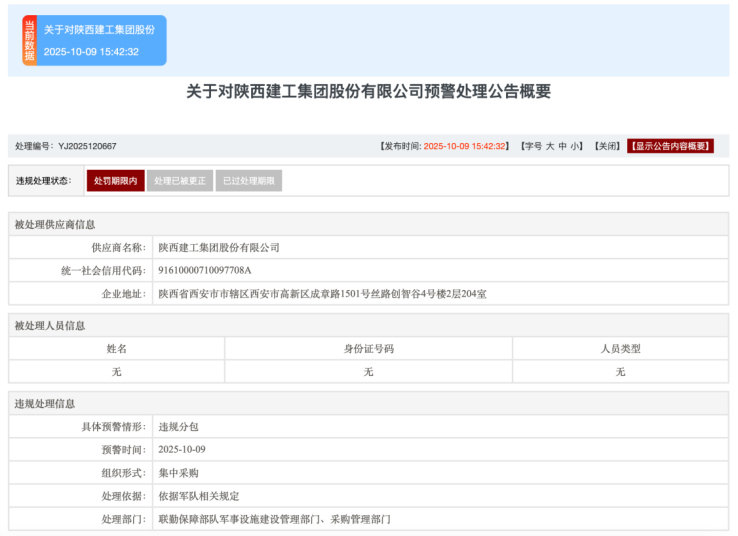Click supplier name 陕西建工集团股份有限公司
Screen dimensions: 738x536
coord(219,247)
